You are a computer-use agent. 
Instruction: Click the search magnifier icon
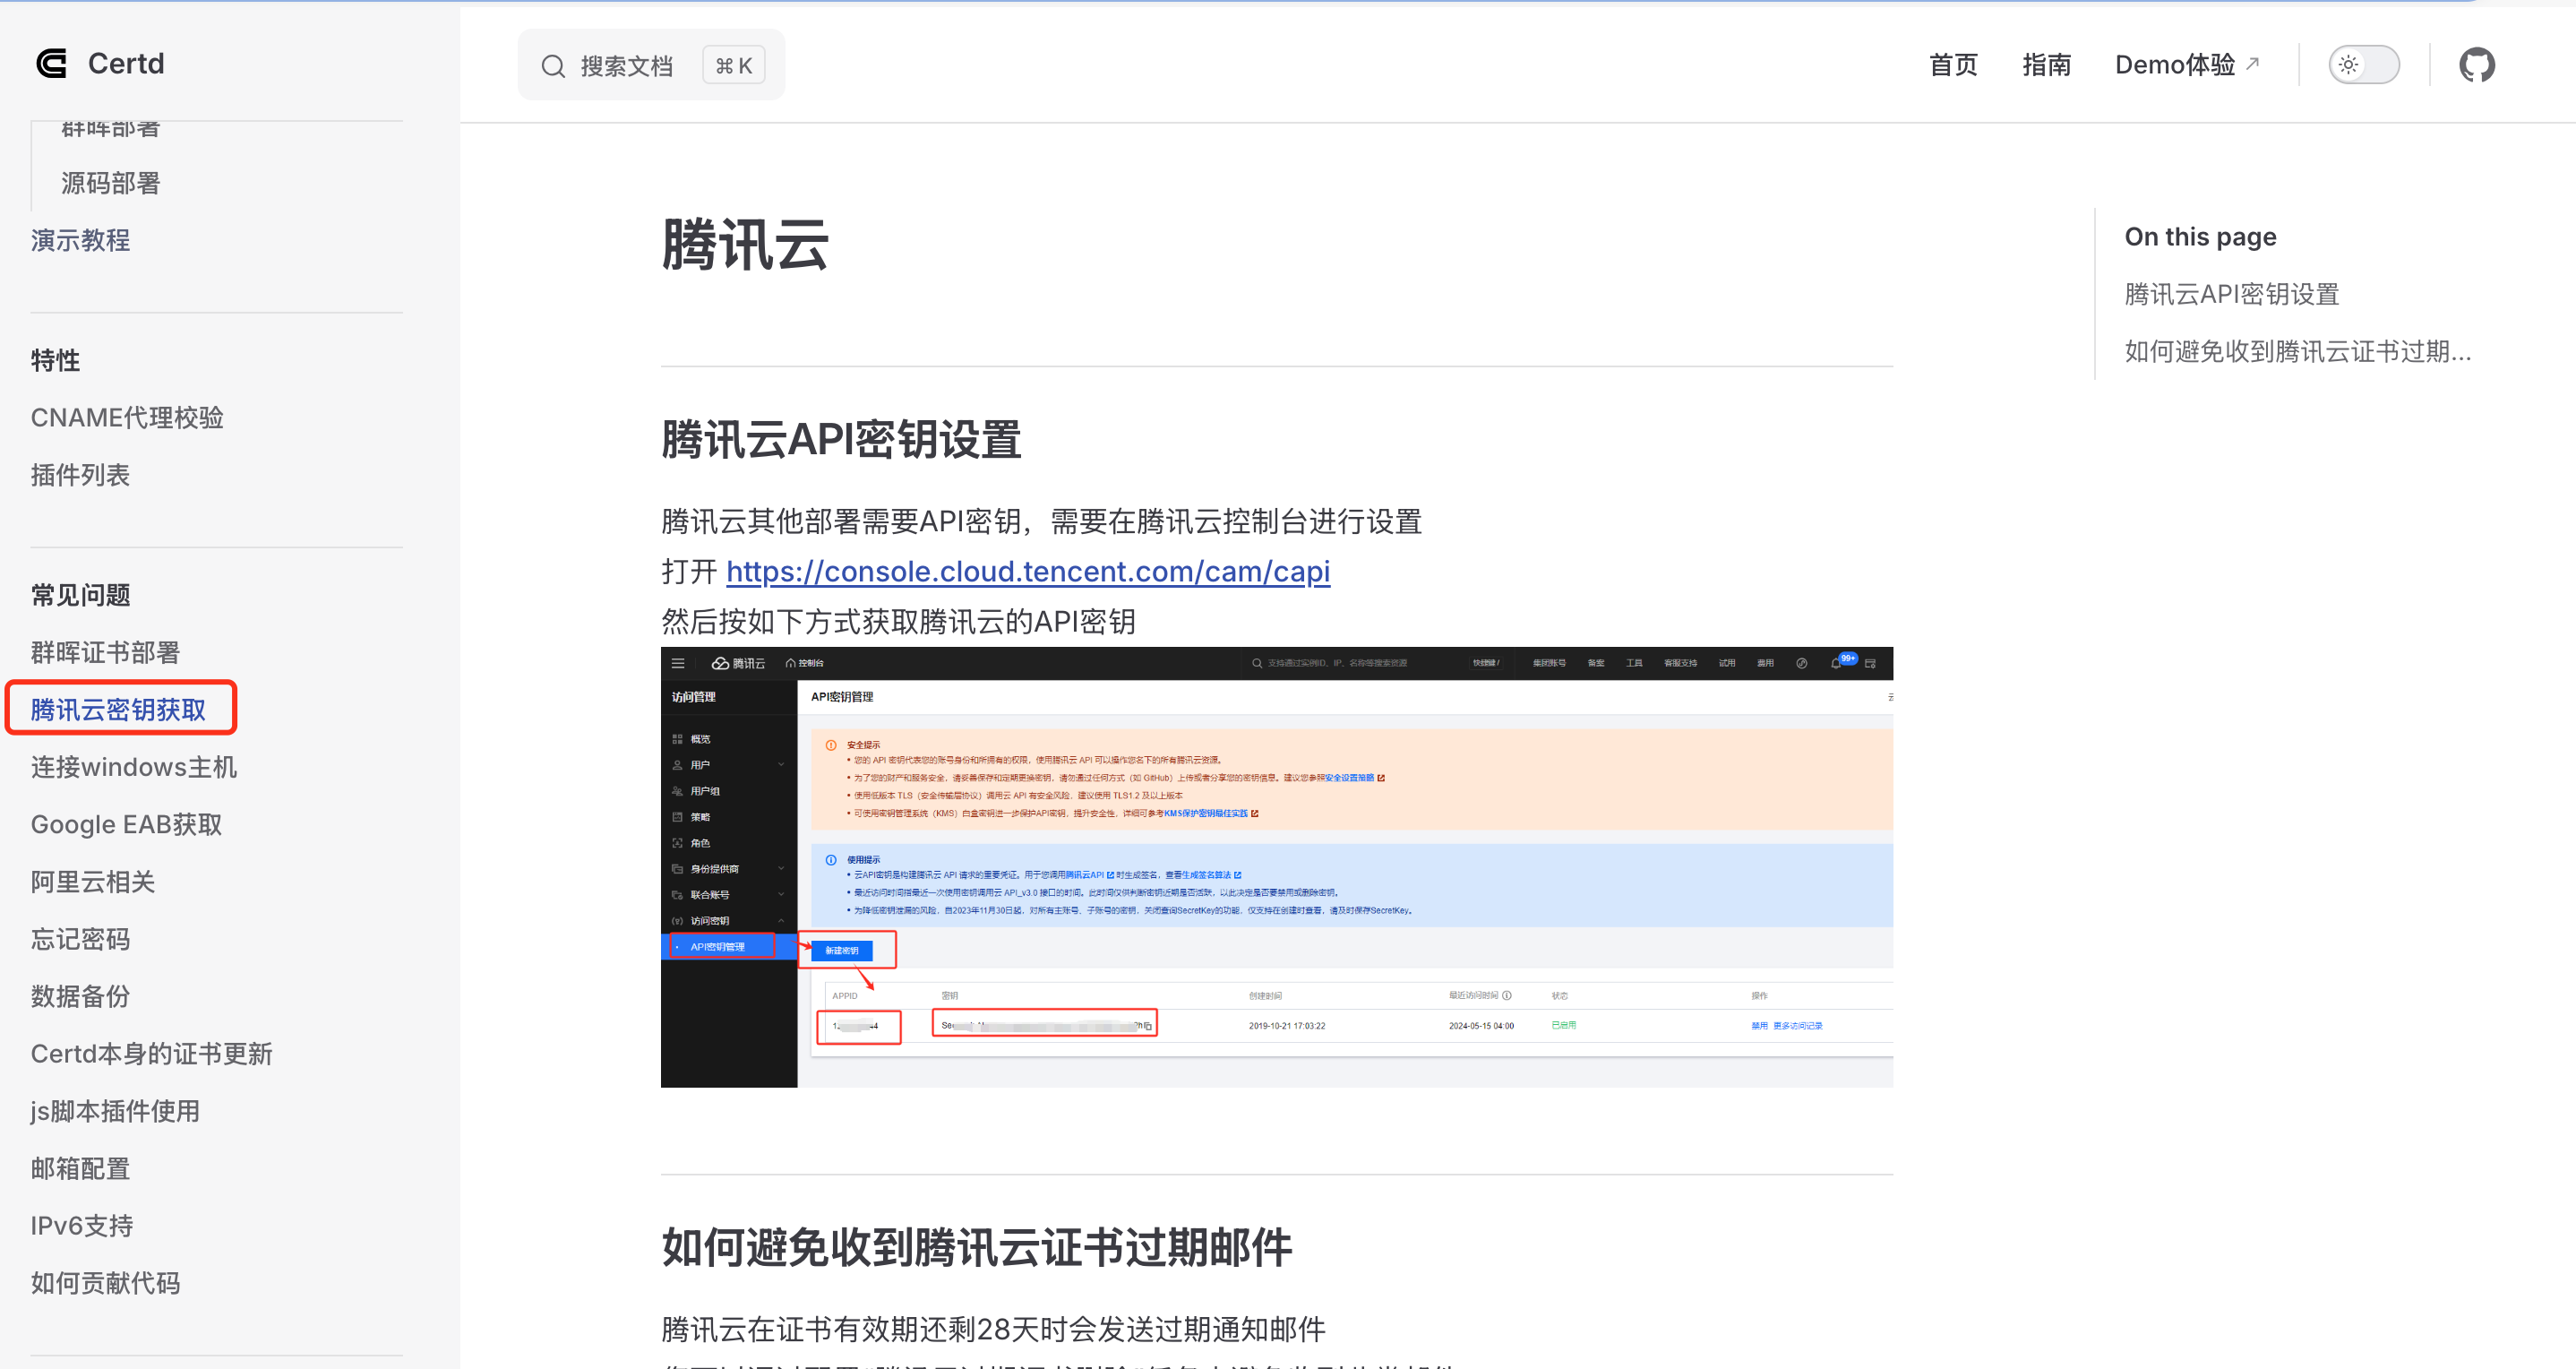tap(553, 66)
